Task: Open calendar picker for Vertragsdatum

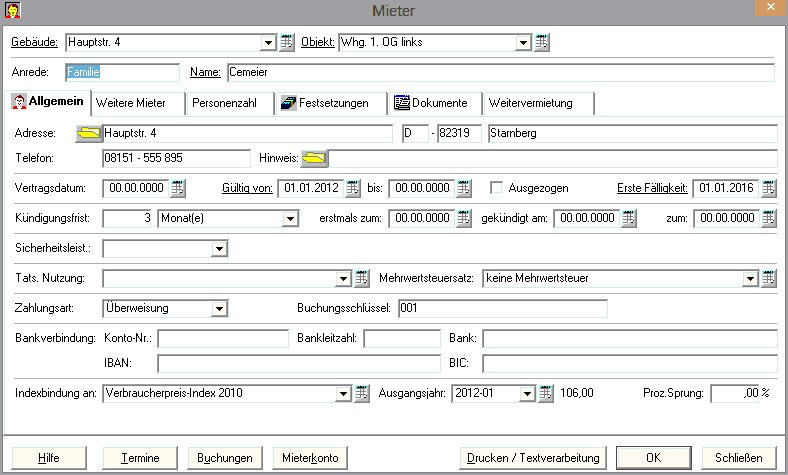Action: pyautogui.click(x=177, y=188)
